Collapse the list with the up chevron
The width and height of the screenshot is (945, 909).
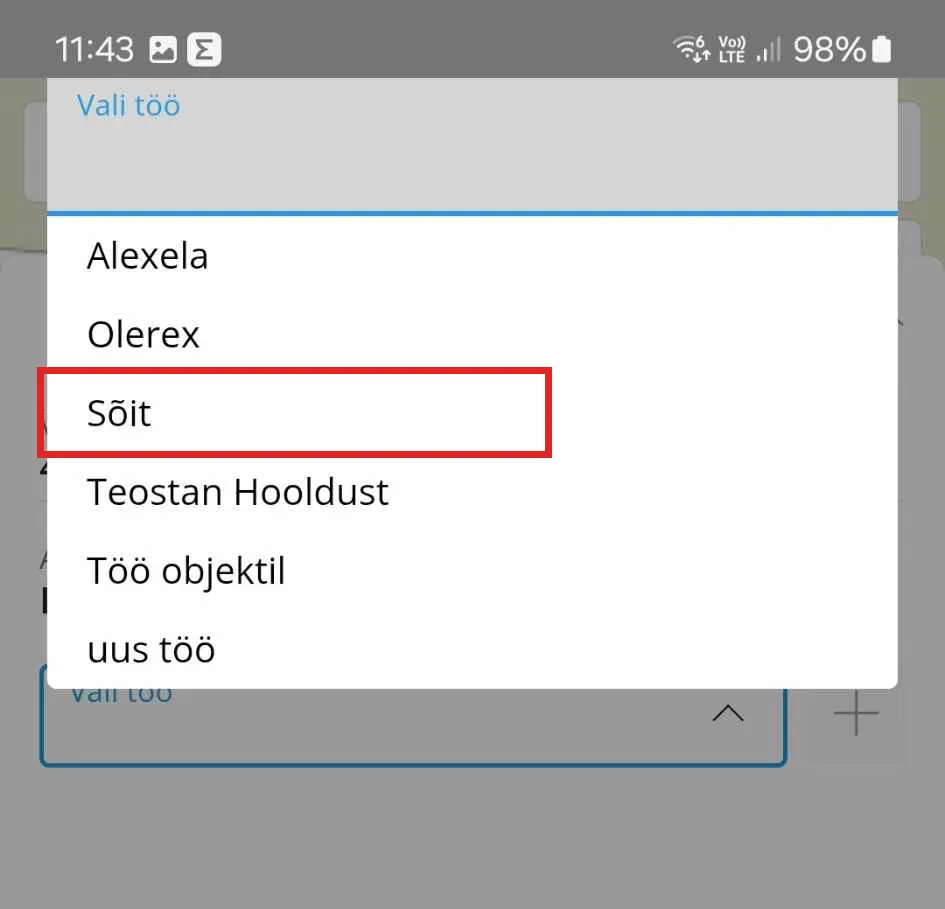click(727, 714)
